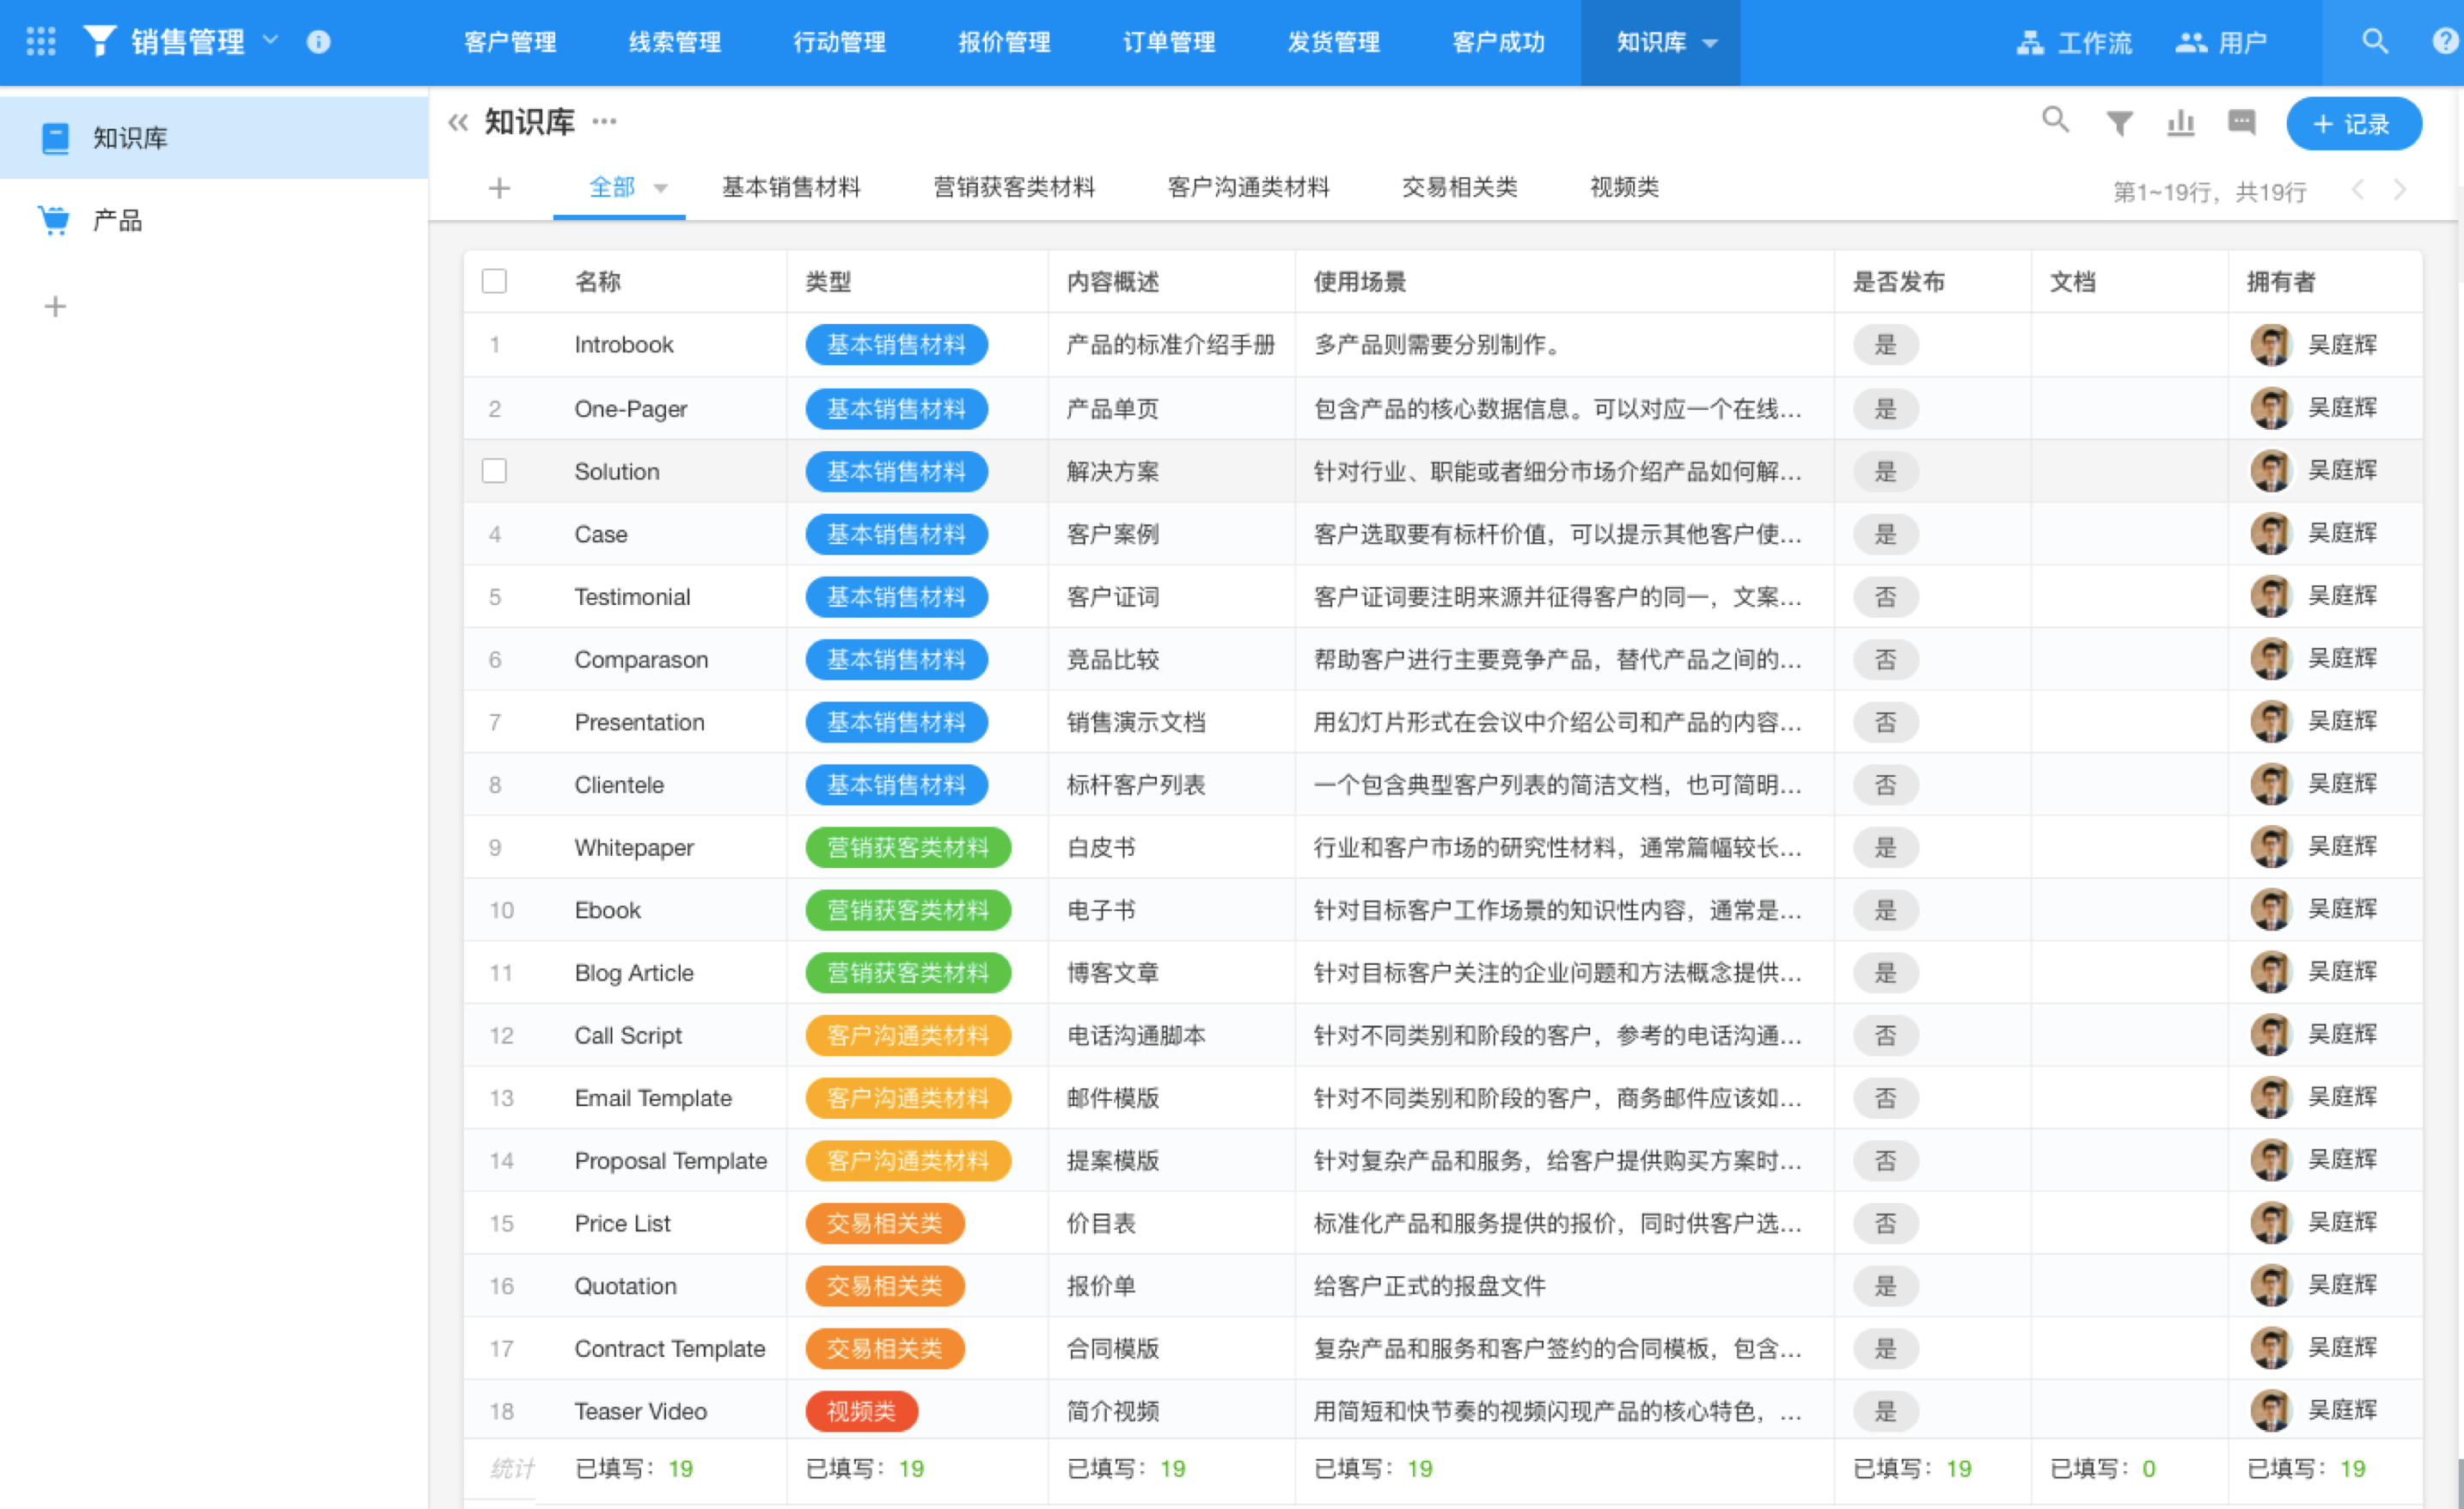Open the 订单管理 menu item

click(1168, 42)
